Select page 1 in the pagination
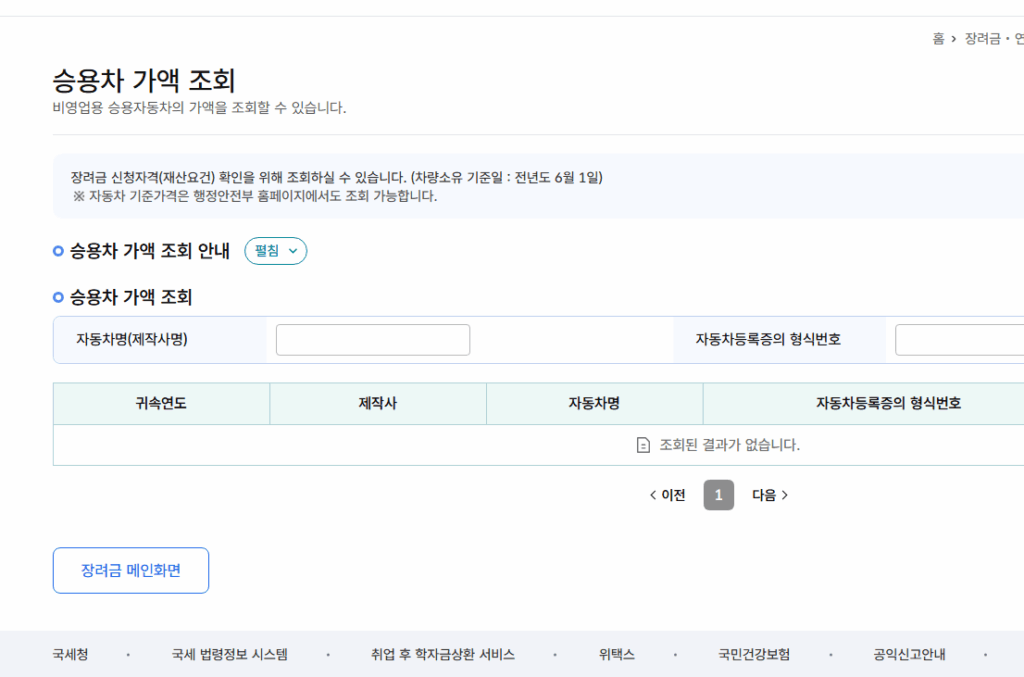The width and height of the screenshot is (1024, 677). 718,494
